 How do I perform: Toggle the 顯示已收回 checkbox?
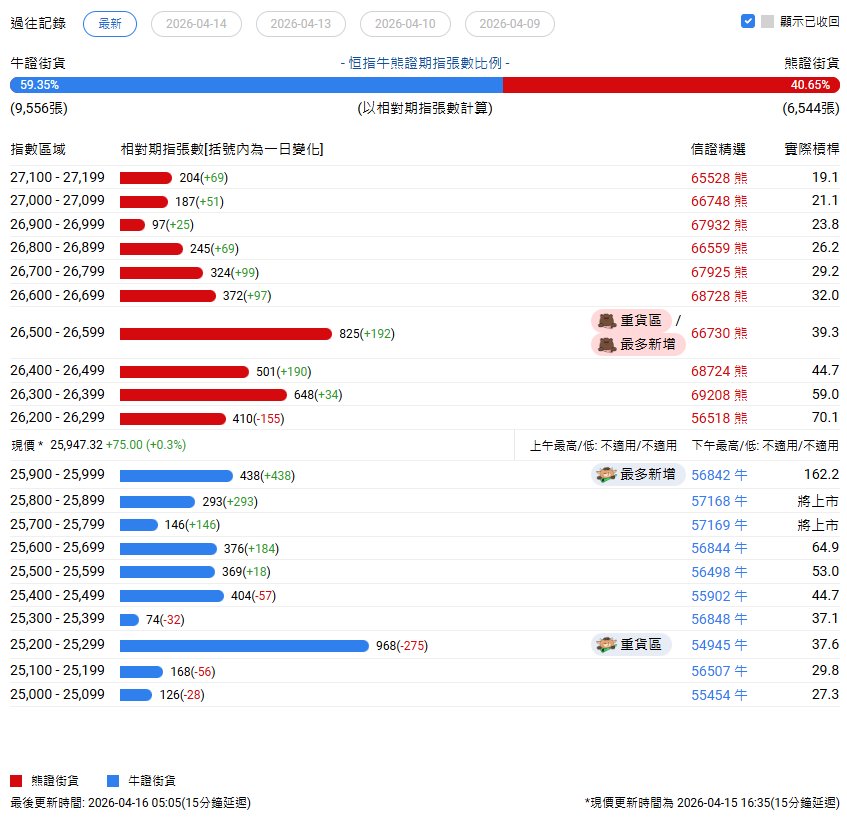pyautogui.click(x=748, y=21)
